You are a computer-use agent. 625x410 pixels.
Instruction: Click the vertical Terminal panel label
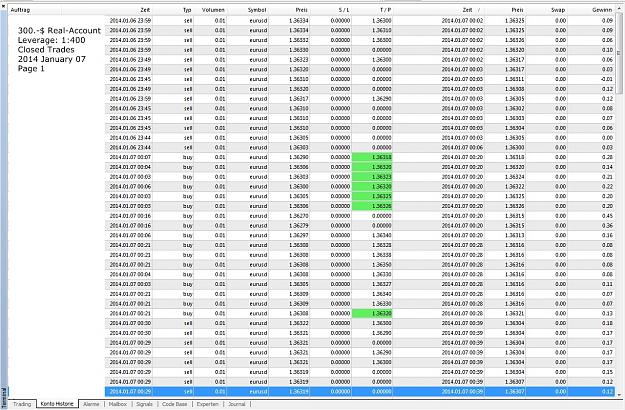click(x=4, y=397)
